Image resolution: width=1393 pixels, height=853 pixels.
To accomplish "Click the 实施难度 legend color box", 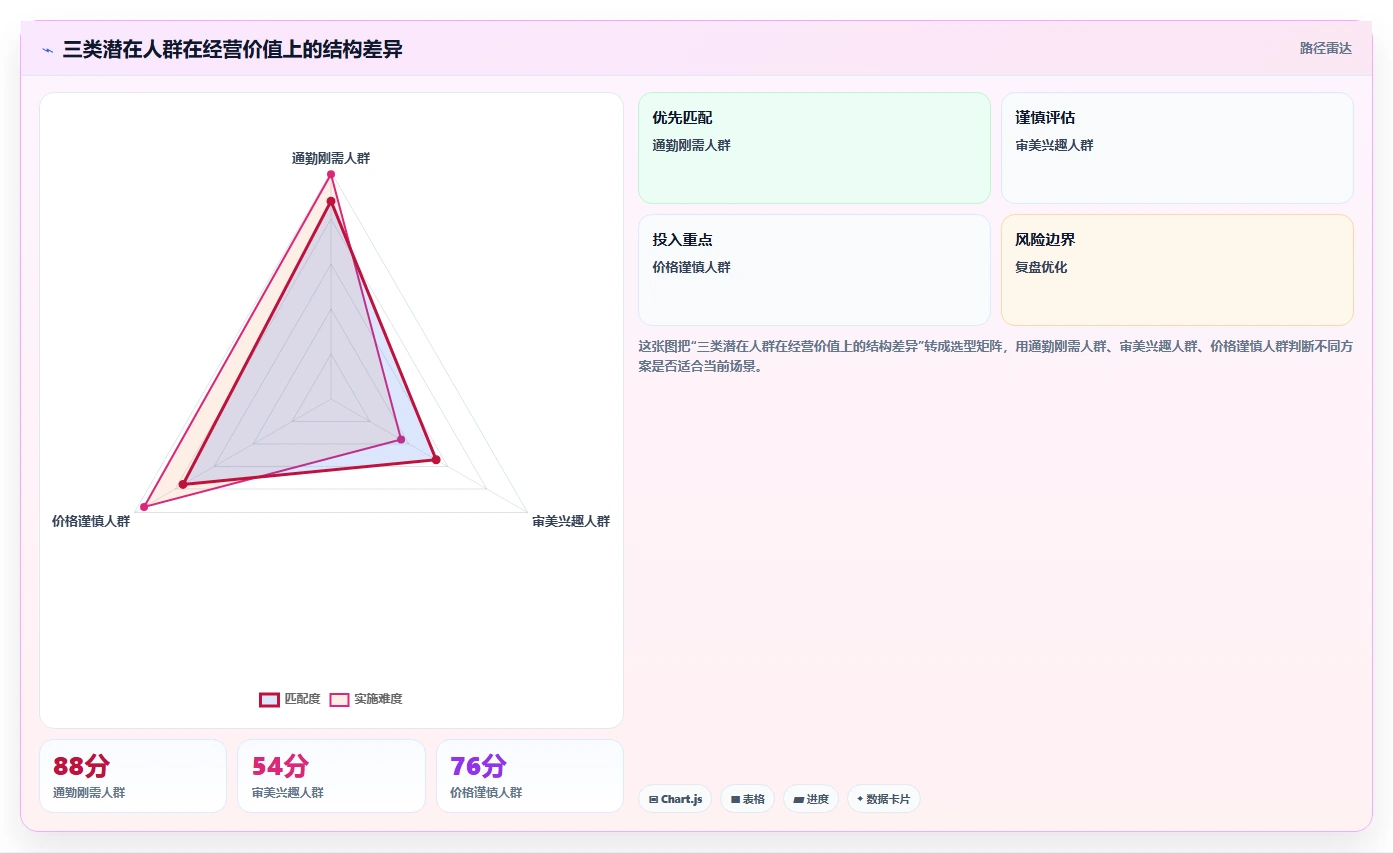I will [339, 699].
